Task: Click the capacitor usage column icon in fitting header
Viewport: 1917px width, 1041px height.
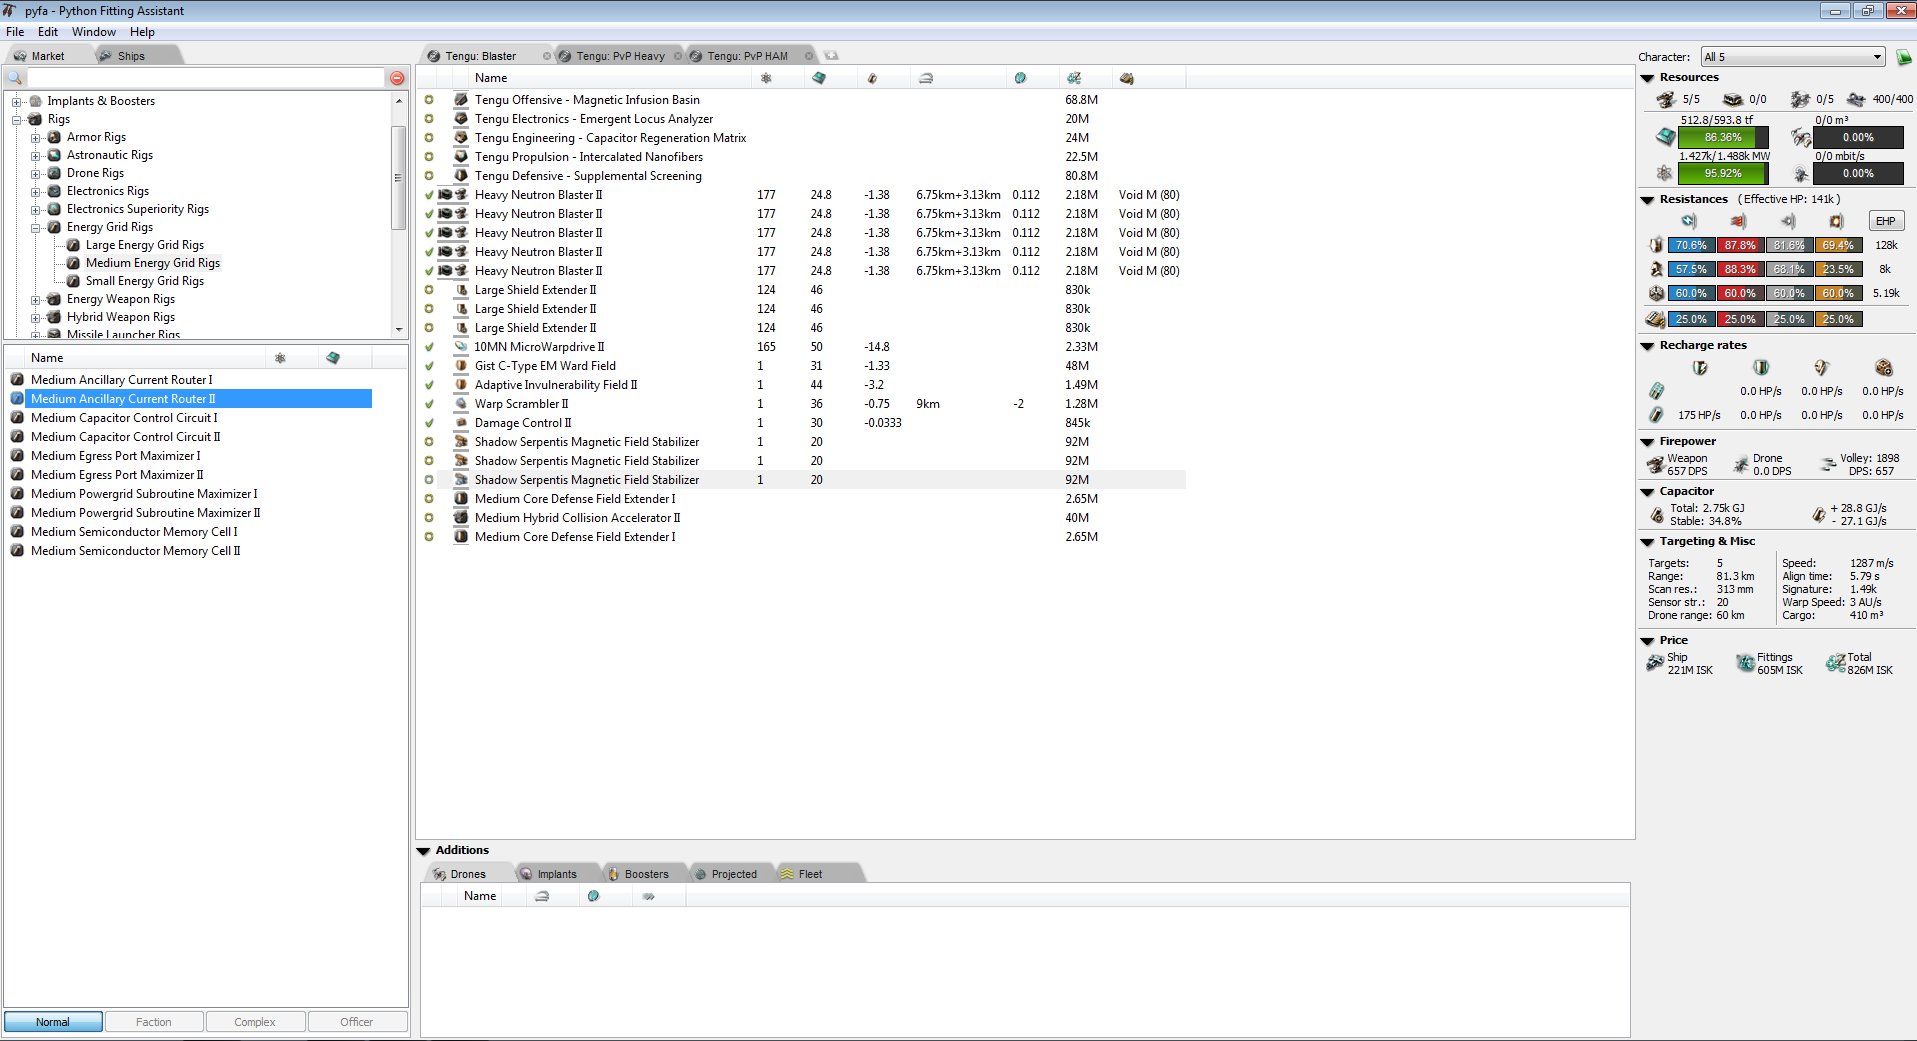Action: tap(872, 78)
